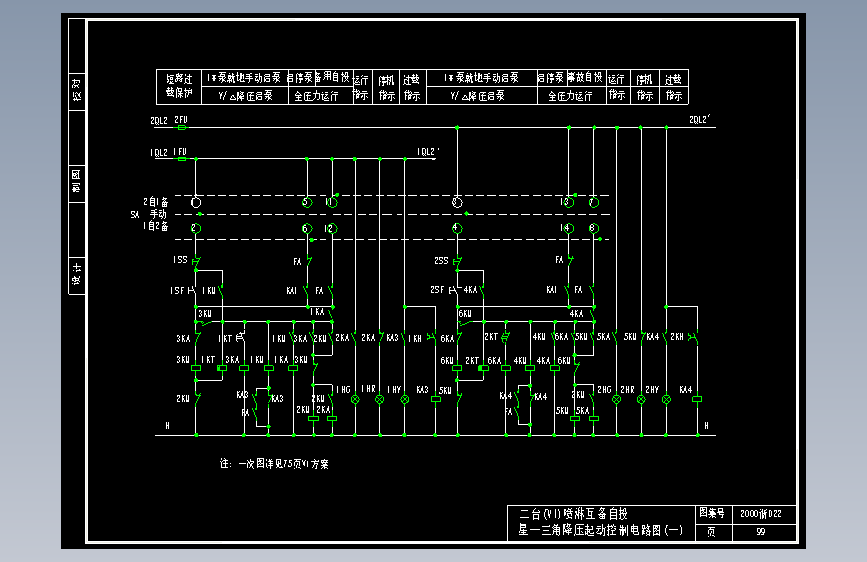Click the 1HG lamp label
Viewport: 867px width, 562px height.
pos(343,390)
